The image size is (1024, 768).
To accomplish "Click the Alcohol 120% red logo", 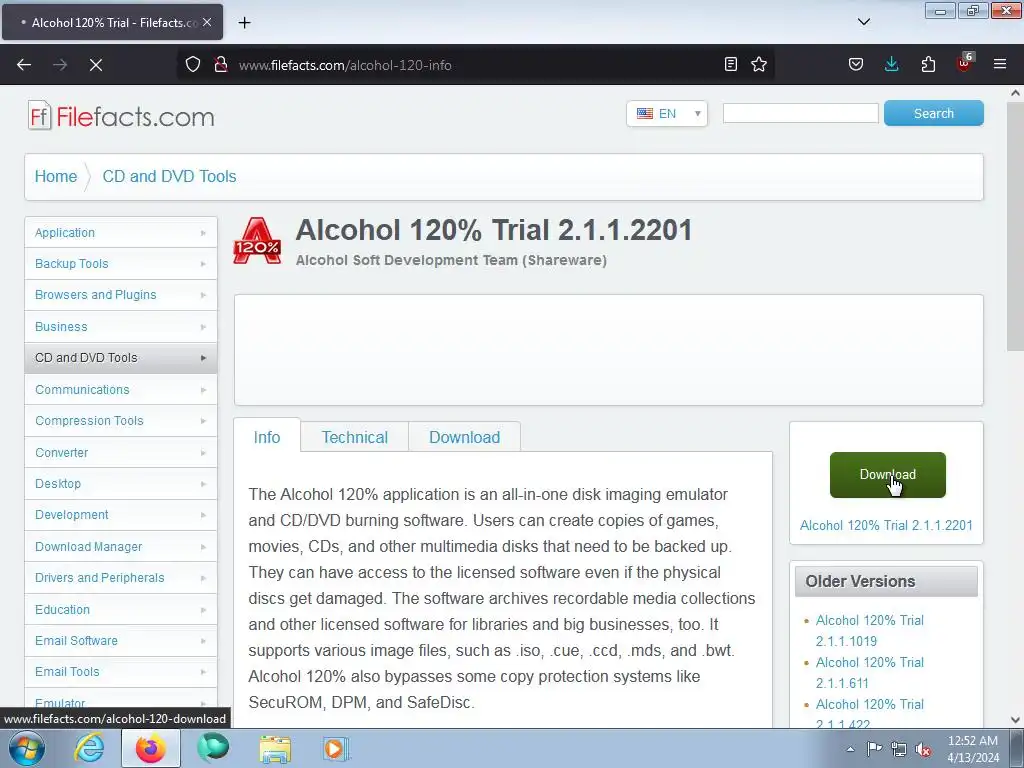I will [x=257, y=241].
